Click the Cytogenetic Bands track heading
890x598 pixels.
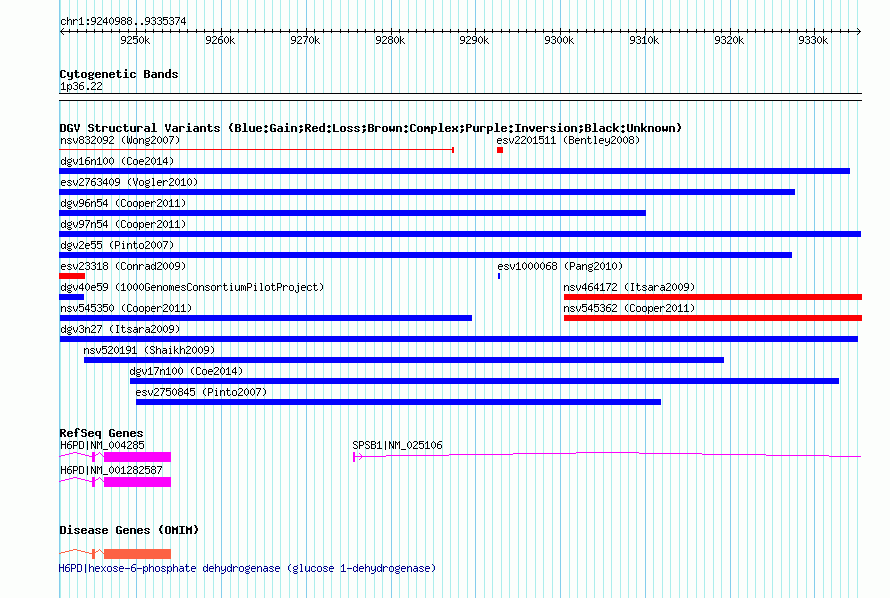coord(119,74)
